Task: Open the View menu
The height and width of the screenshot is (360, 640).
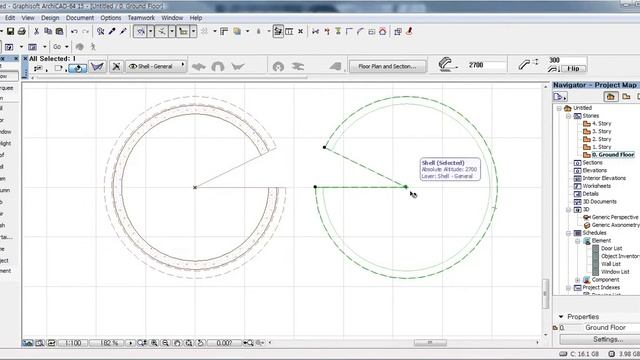Action: (28, 18)
